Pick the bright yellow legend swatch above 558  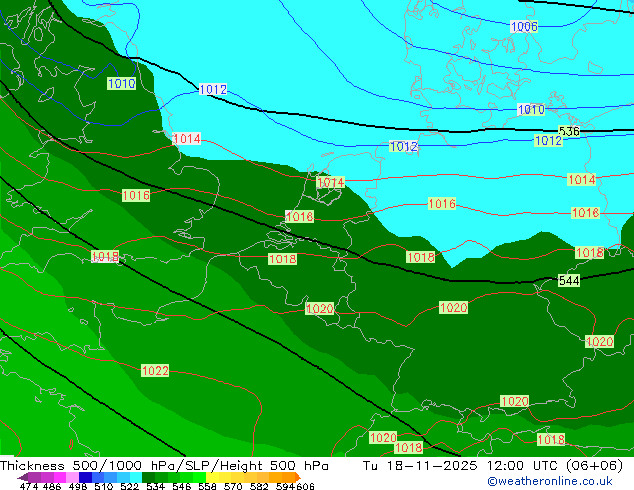(x=212, y=477)
